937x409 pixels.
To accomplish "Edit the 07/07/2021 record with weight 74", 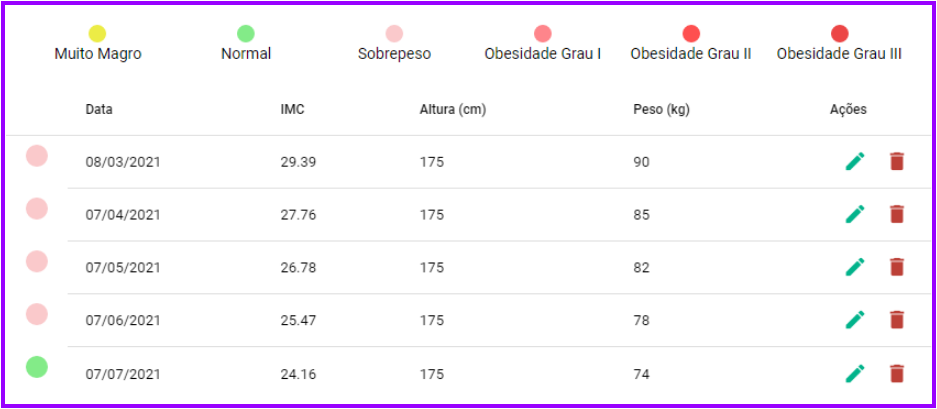I will (854, 373).
